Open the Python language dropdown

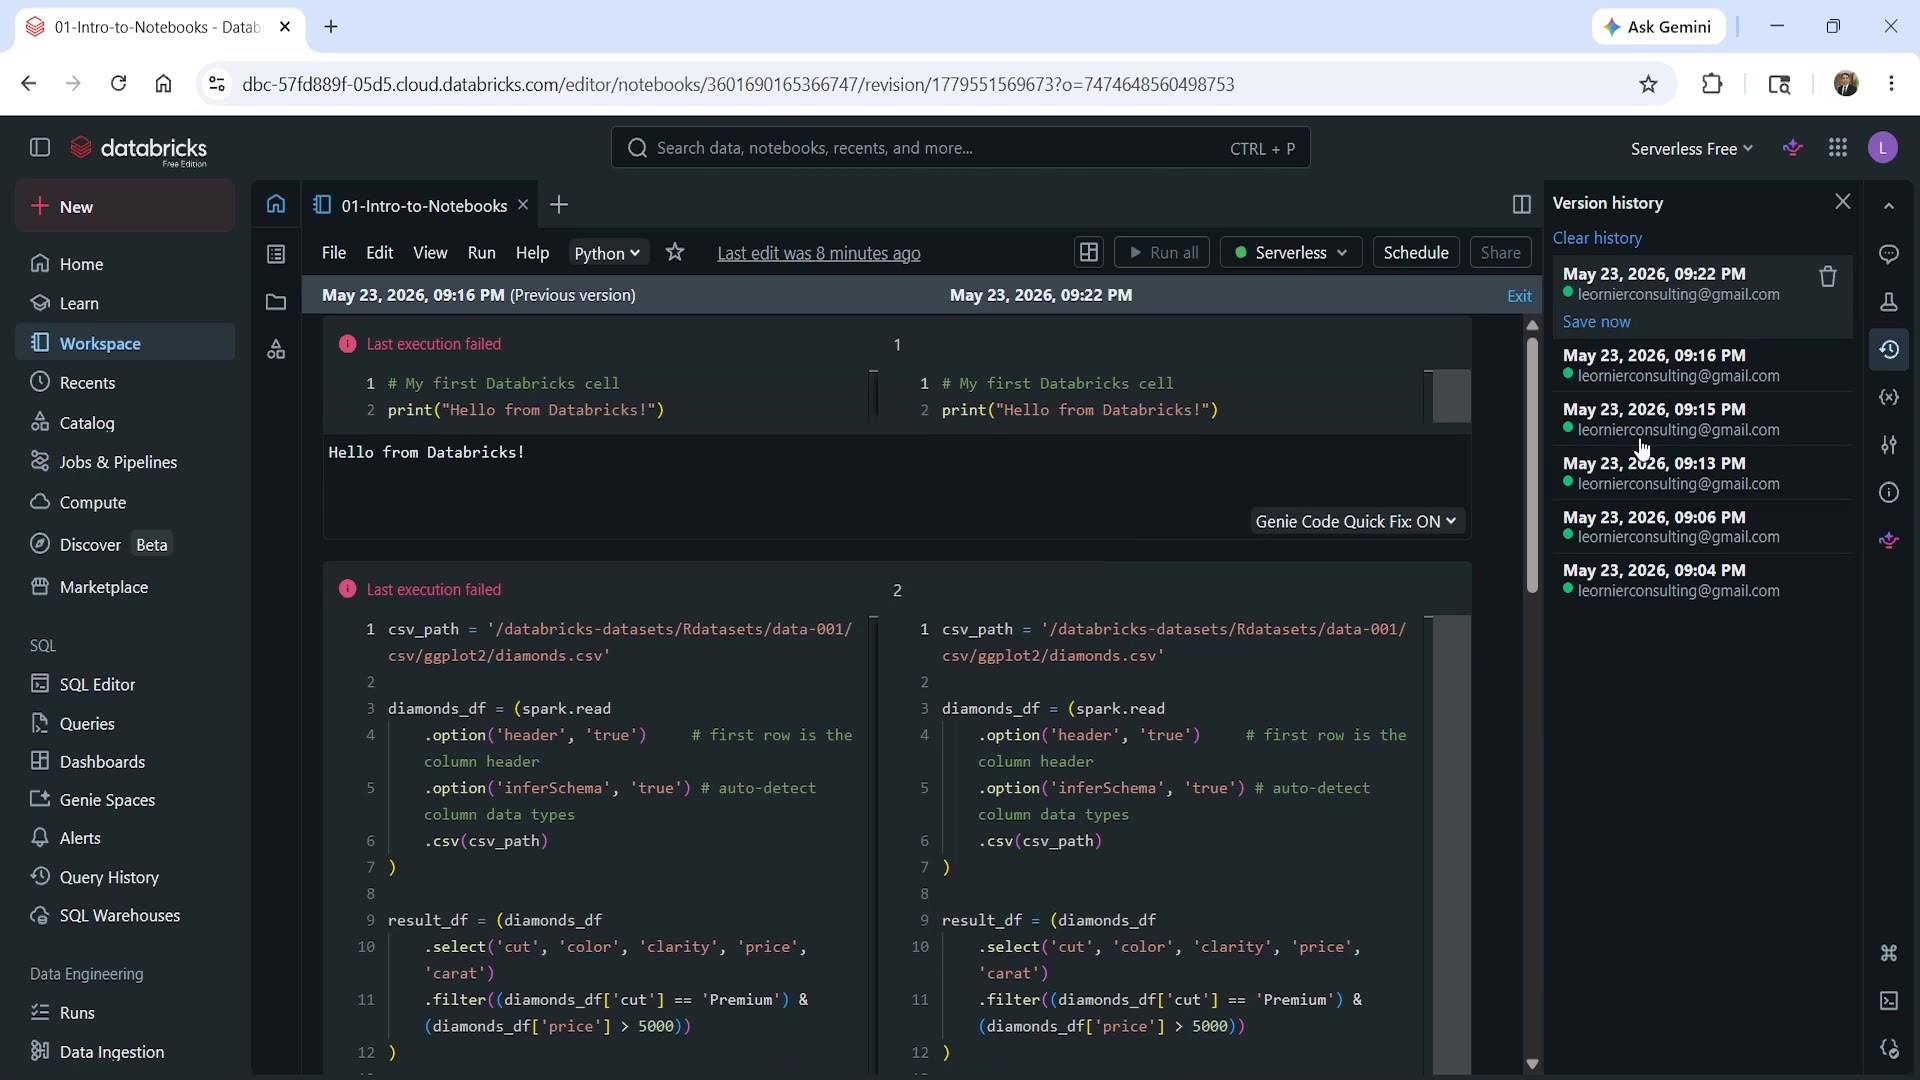click(x=608, y=253)
